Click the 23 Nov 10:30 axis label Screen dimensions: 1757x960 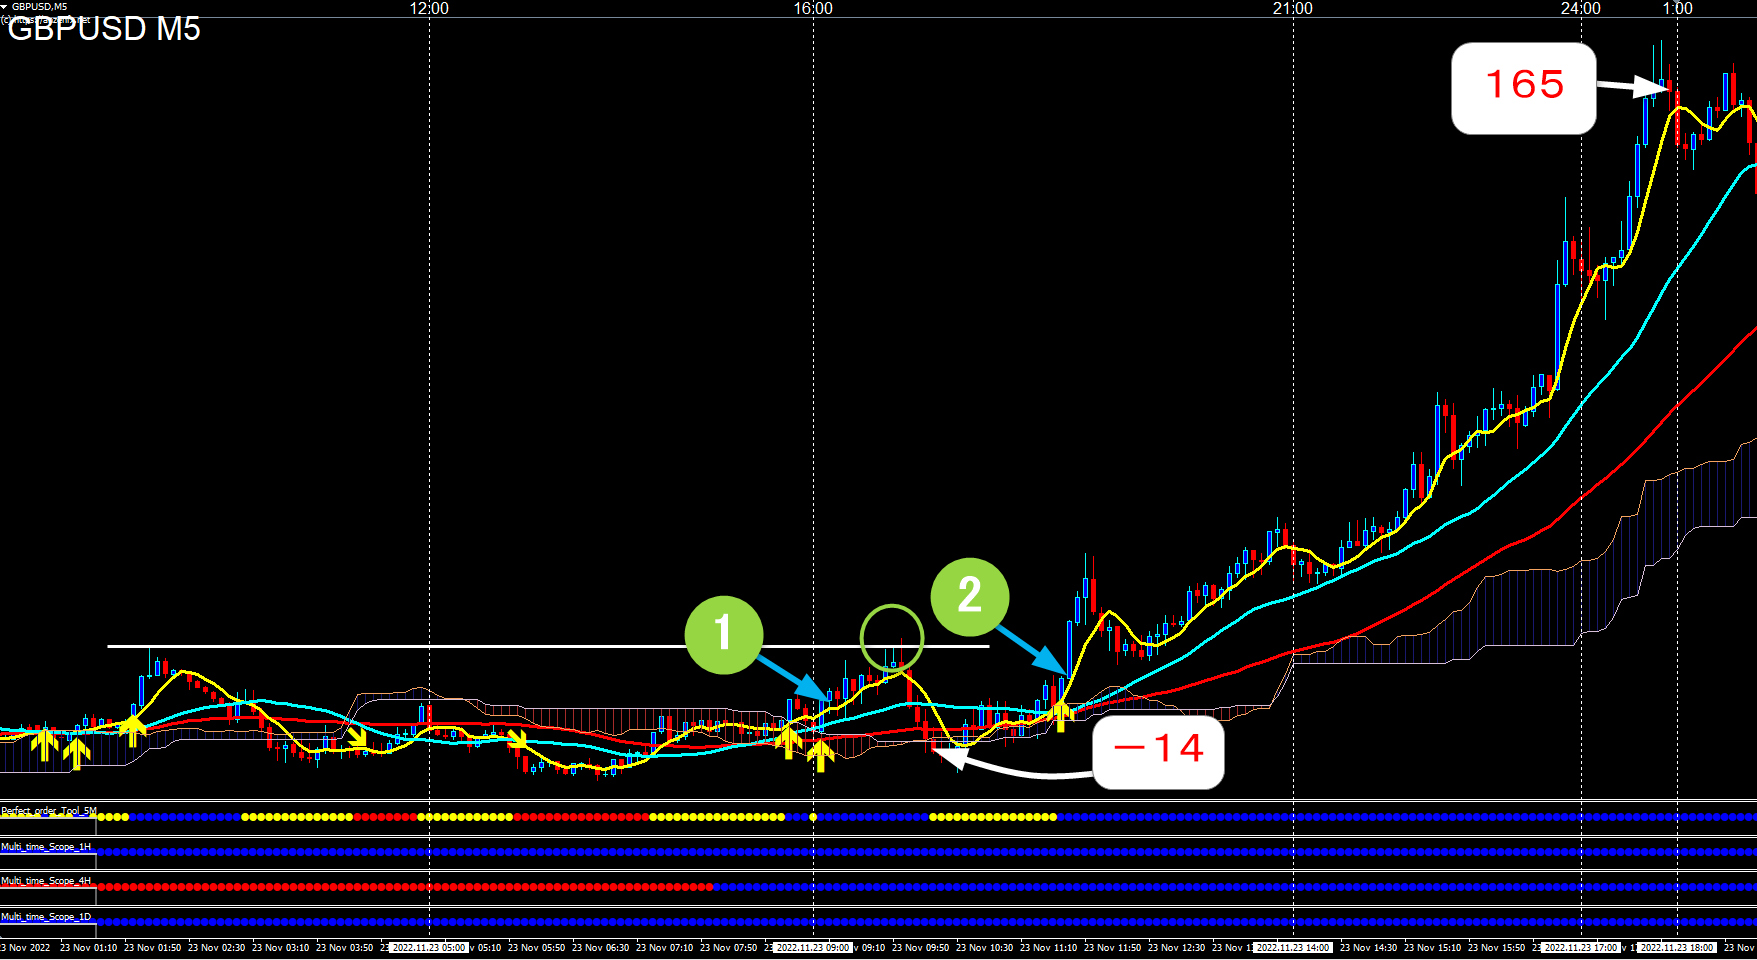click(x=984, y=947)
